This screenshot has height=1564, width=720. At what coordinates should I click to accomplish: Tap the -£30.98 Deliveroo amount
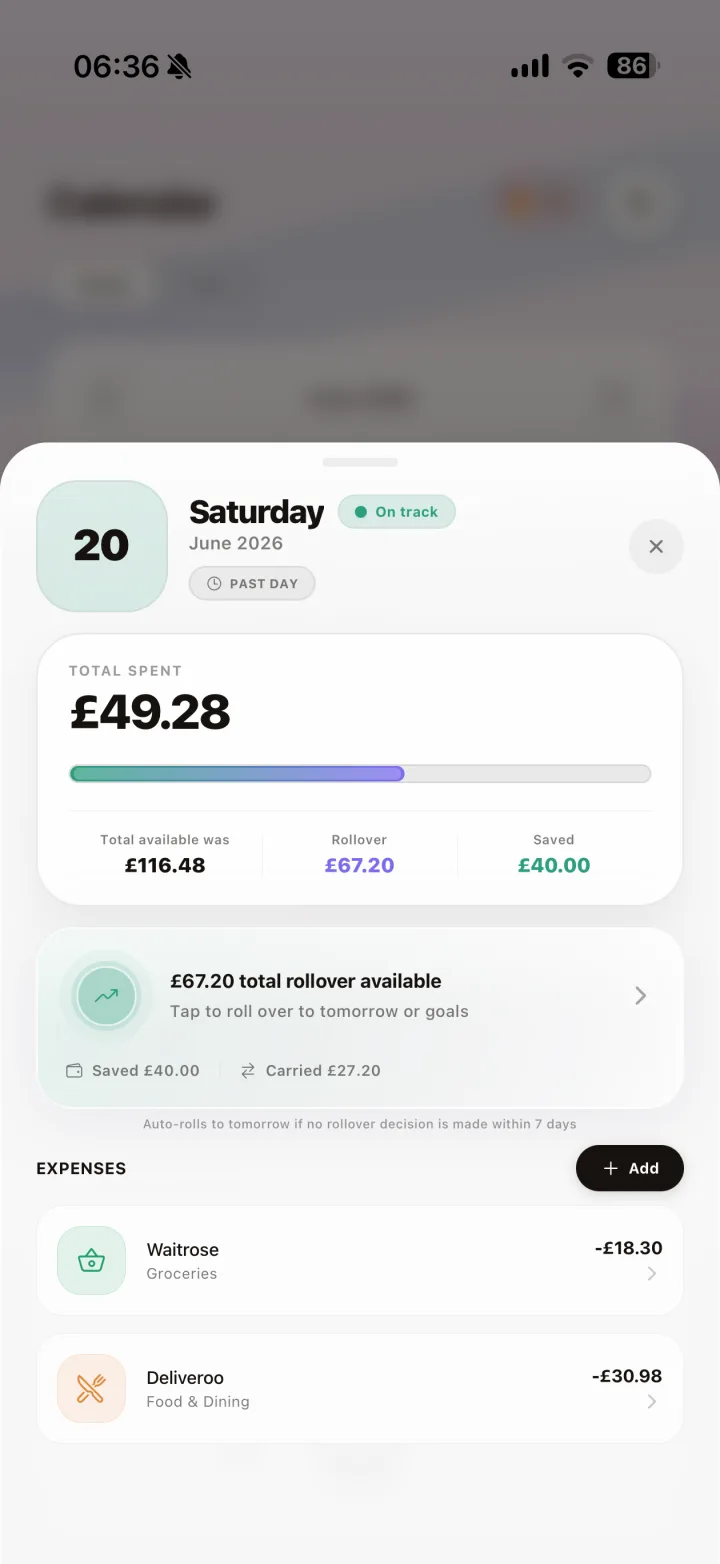click(627, 1377)
